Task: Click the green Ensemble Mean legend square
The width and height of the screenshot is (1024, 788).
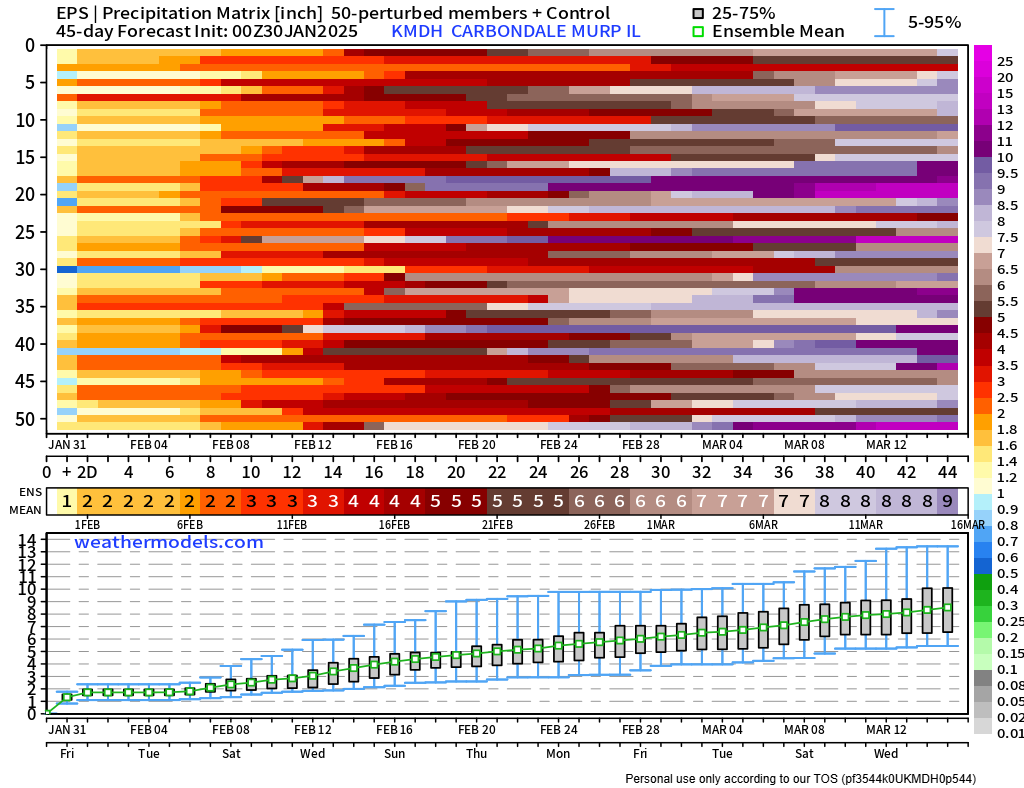Action: click(x=698, y=31)
